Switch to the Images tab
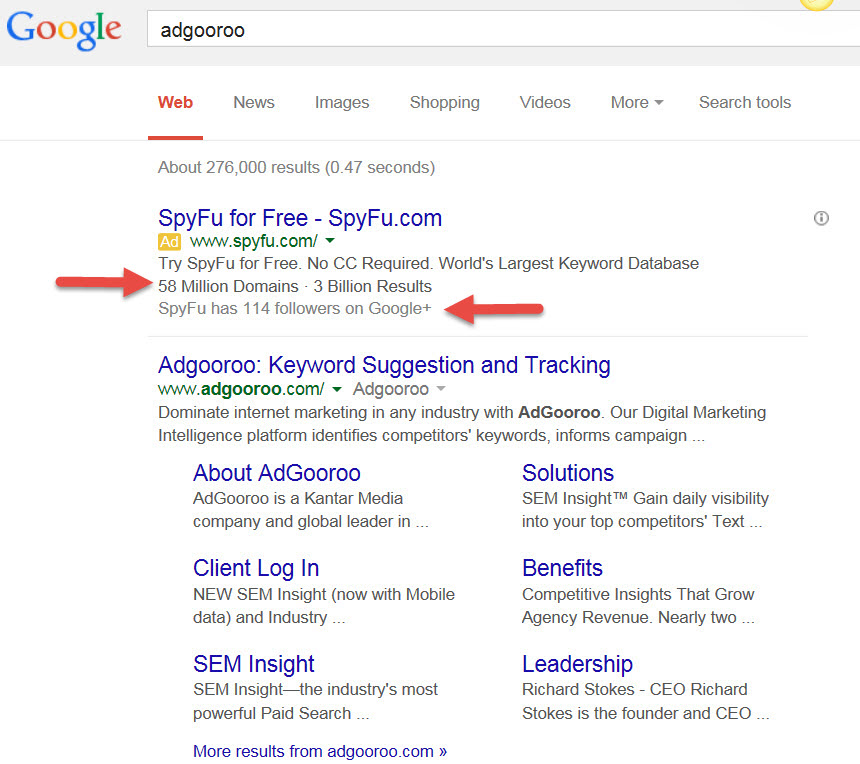 (342, 102)
